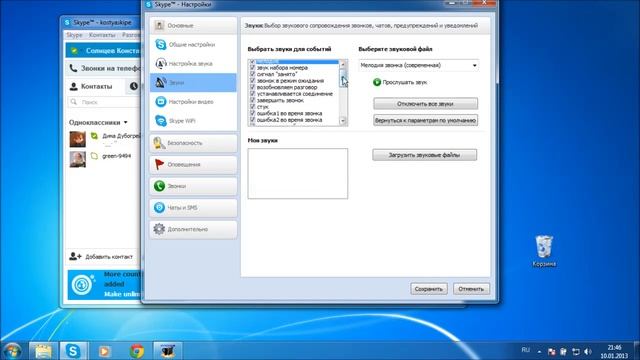This screenshot has width=640, height=360.
Task: Click the Звонки на телефоны phone icon
Action: pyautogui.click(x=73, y=68)
